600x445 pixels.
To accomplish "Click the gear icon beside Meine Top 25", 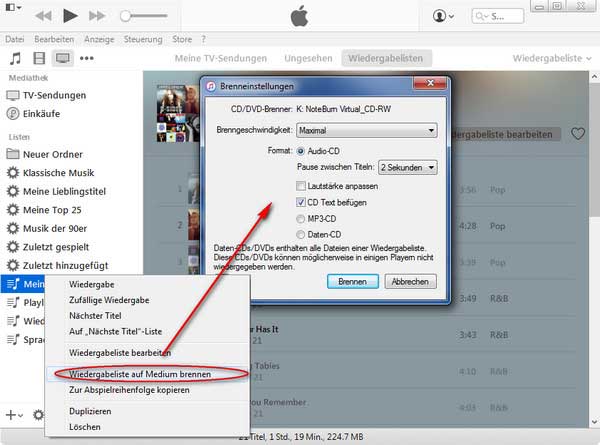I will 13,209.
